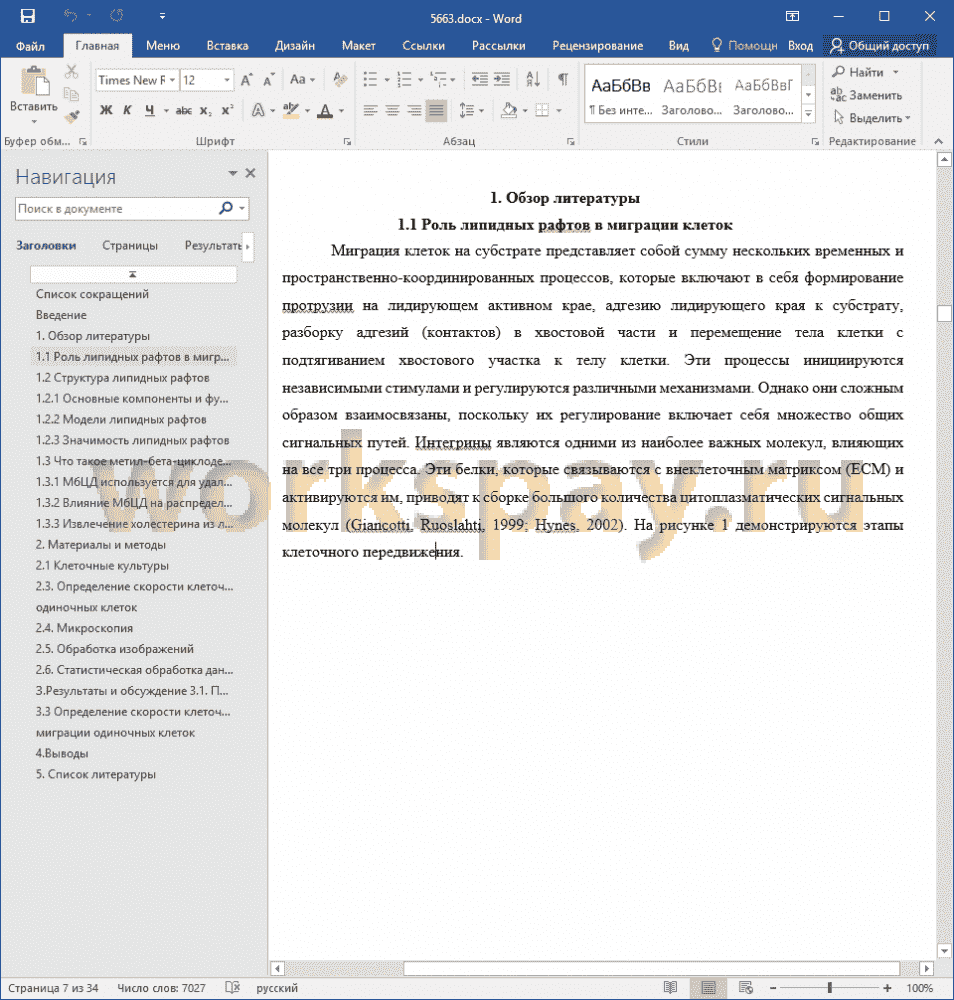Screen dimensions: 954x1000
Task: Go to heading 5. Список литературы
Action: 96,774
